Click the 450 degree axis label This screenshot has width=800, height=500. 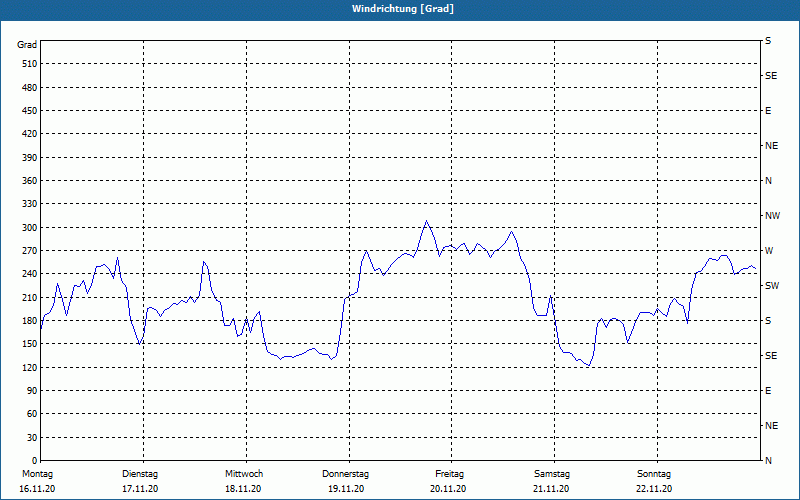click(x=30, y=111)
